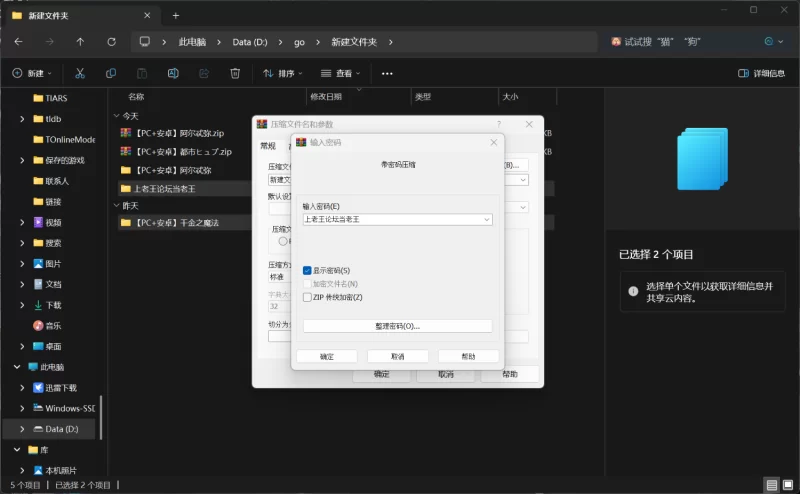Click the 整理密码(O)... button
This screenshot has height=494, width=800.
pyautogui.click(x=397, y=326)
